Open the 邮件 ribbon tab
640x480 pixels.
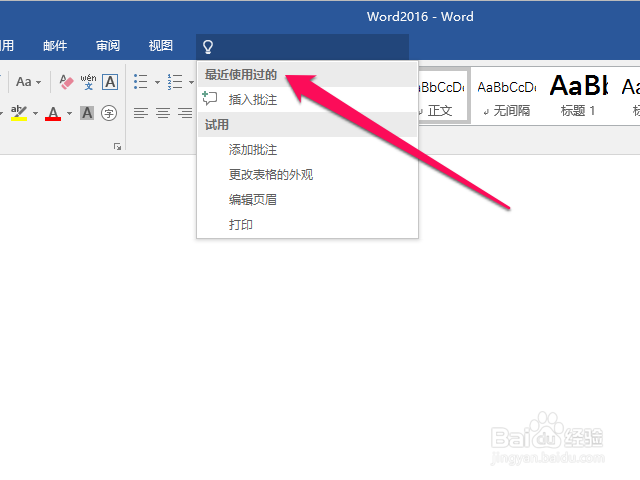point(55,45)
